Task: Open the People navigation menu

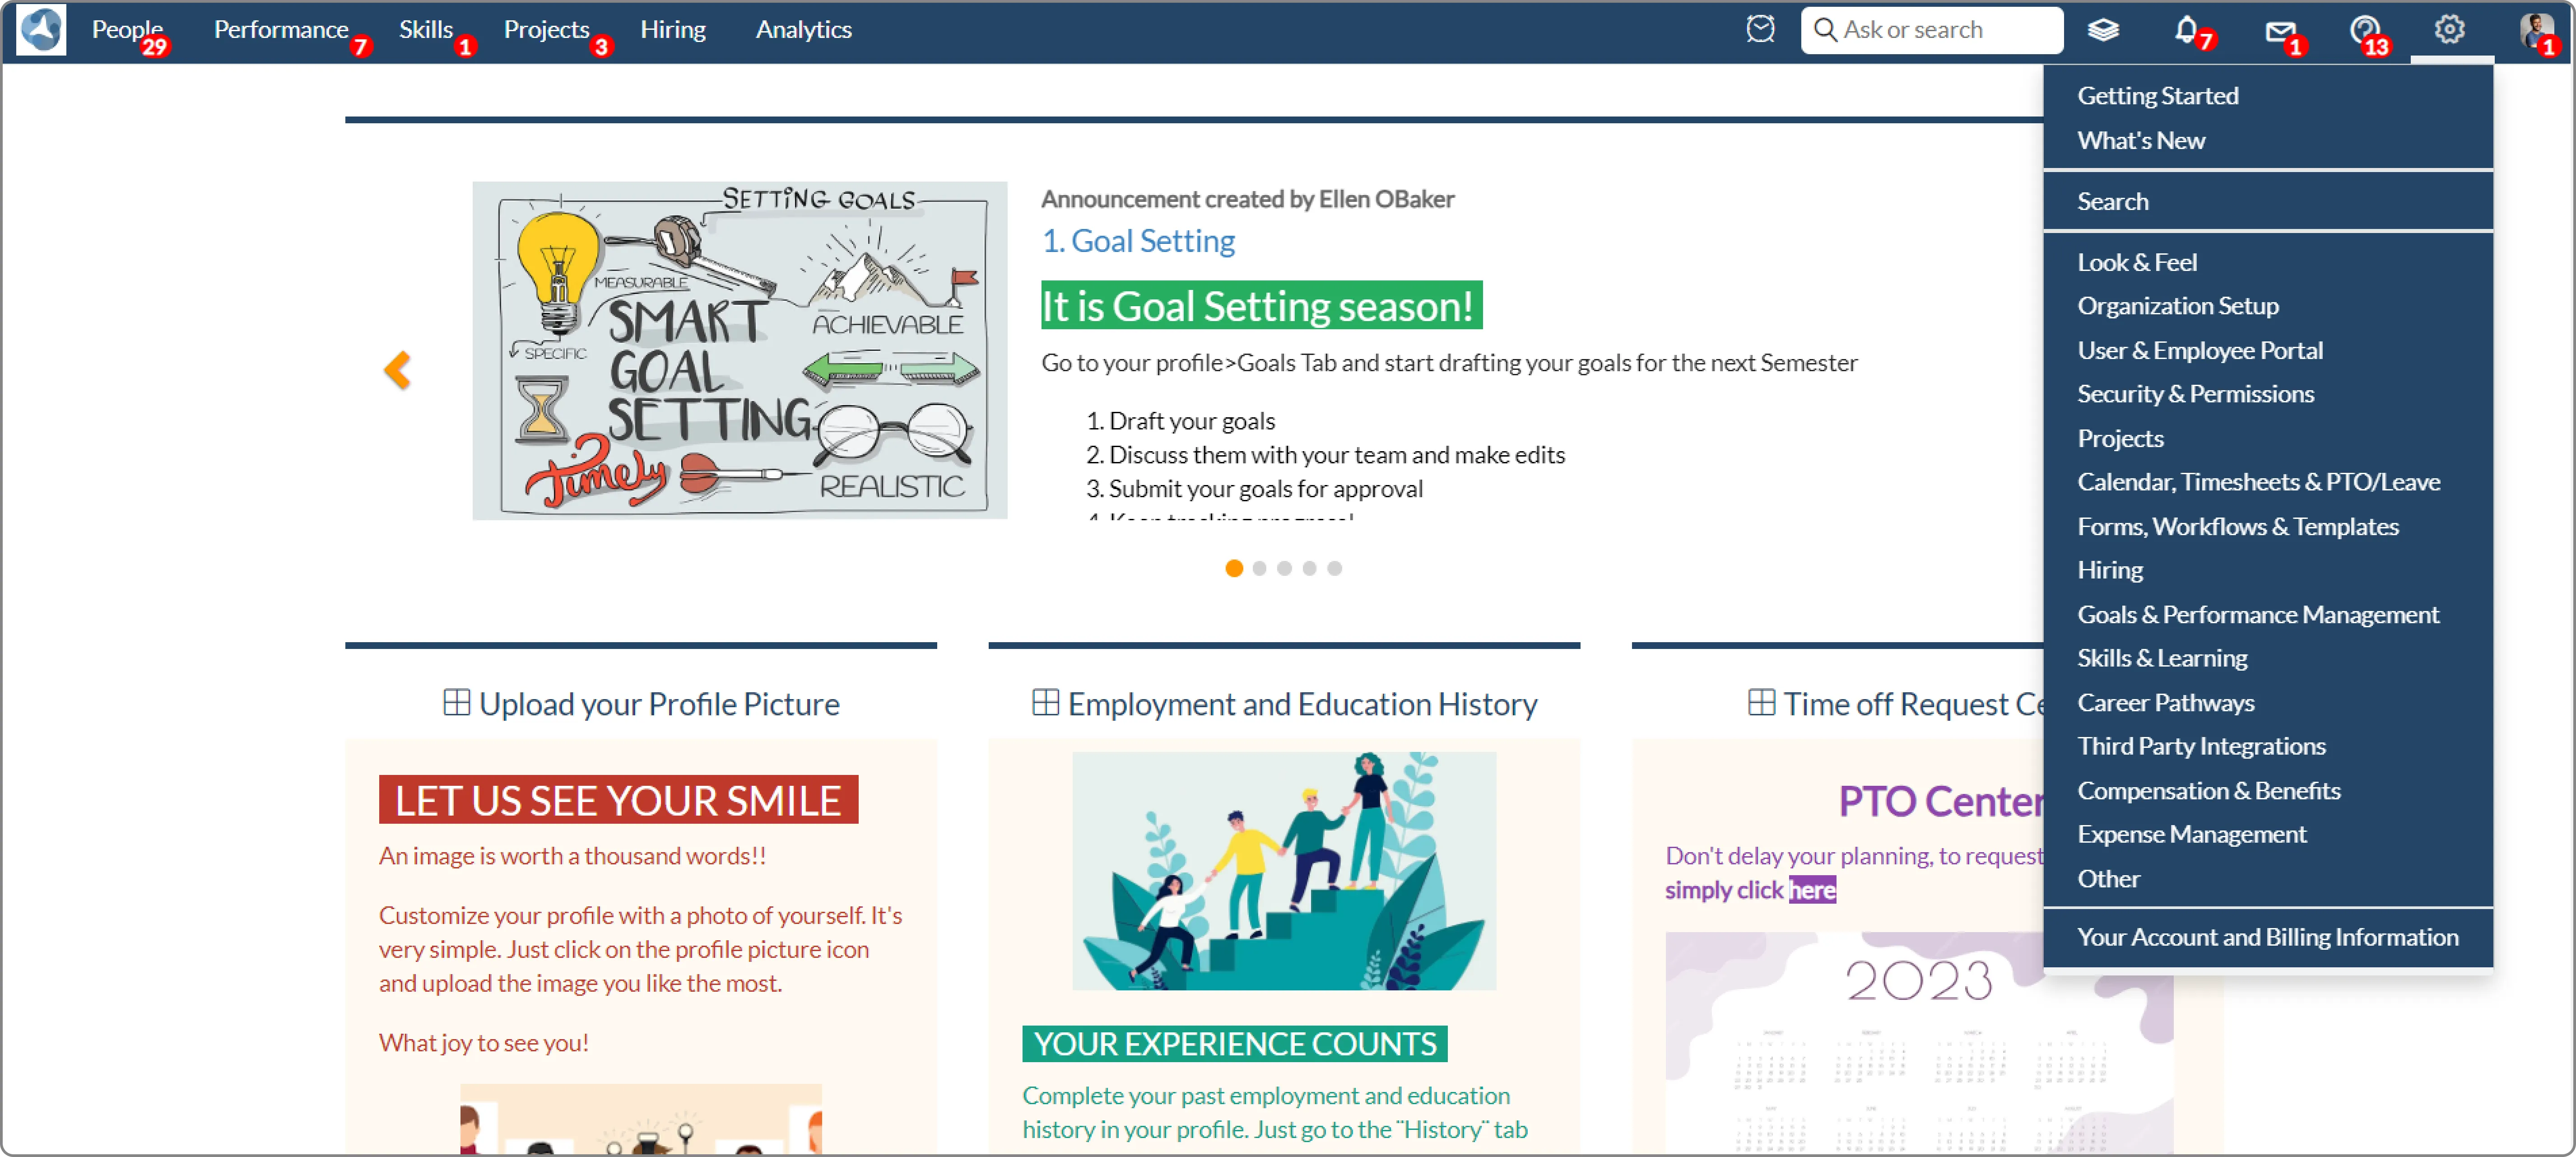Action: (x=127, y=30)
